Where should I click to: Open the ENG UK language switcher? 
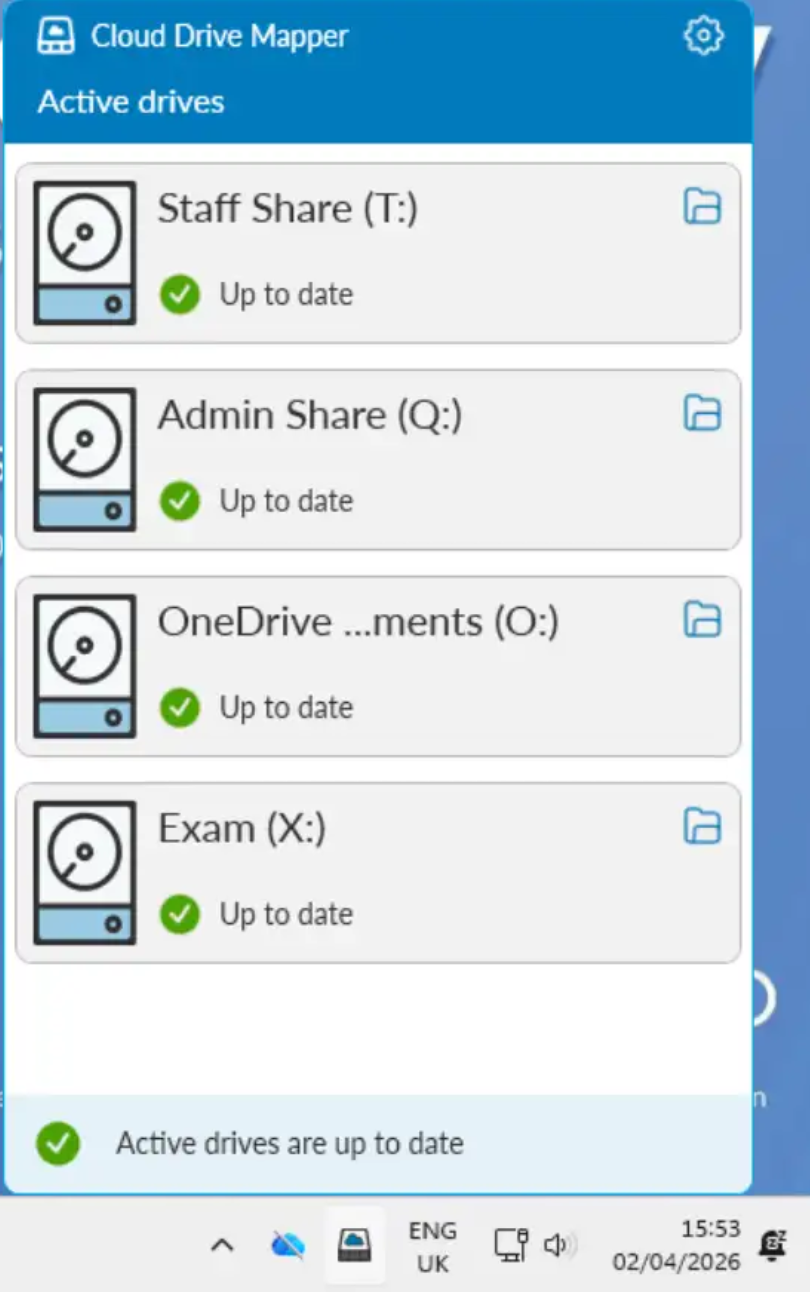pos(432,1246)
